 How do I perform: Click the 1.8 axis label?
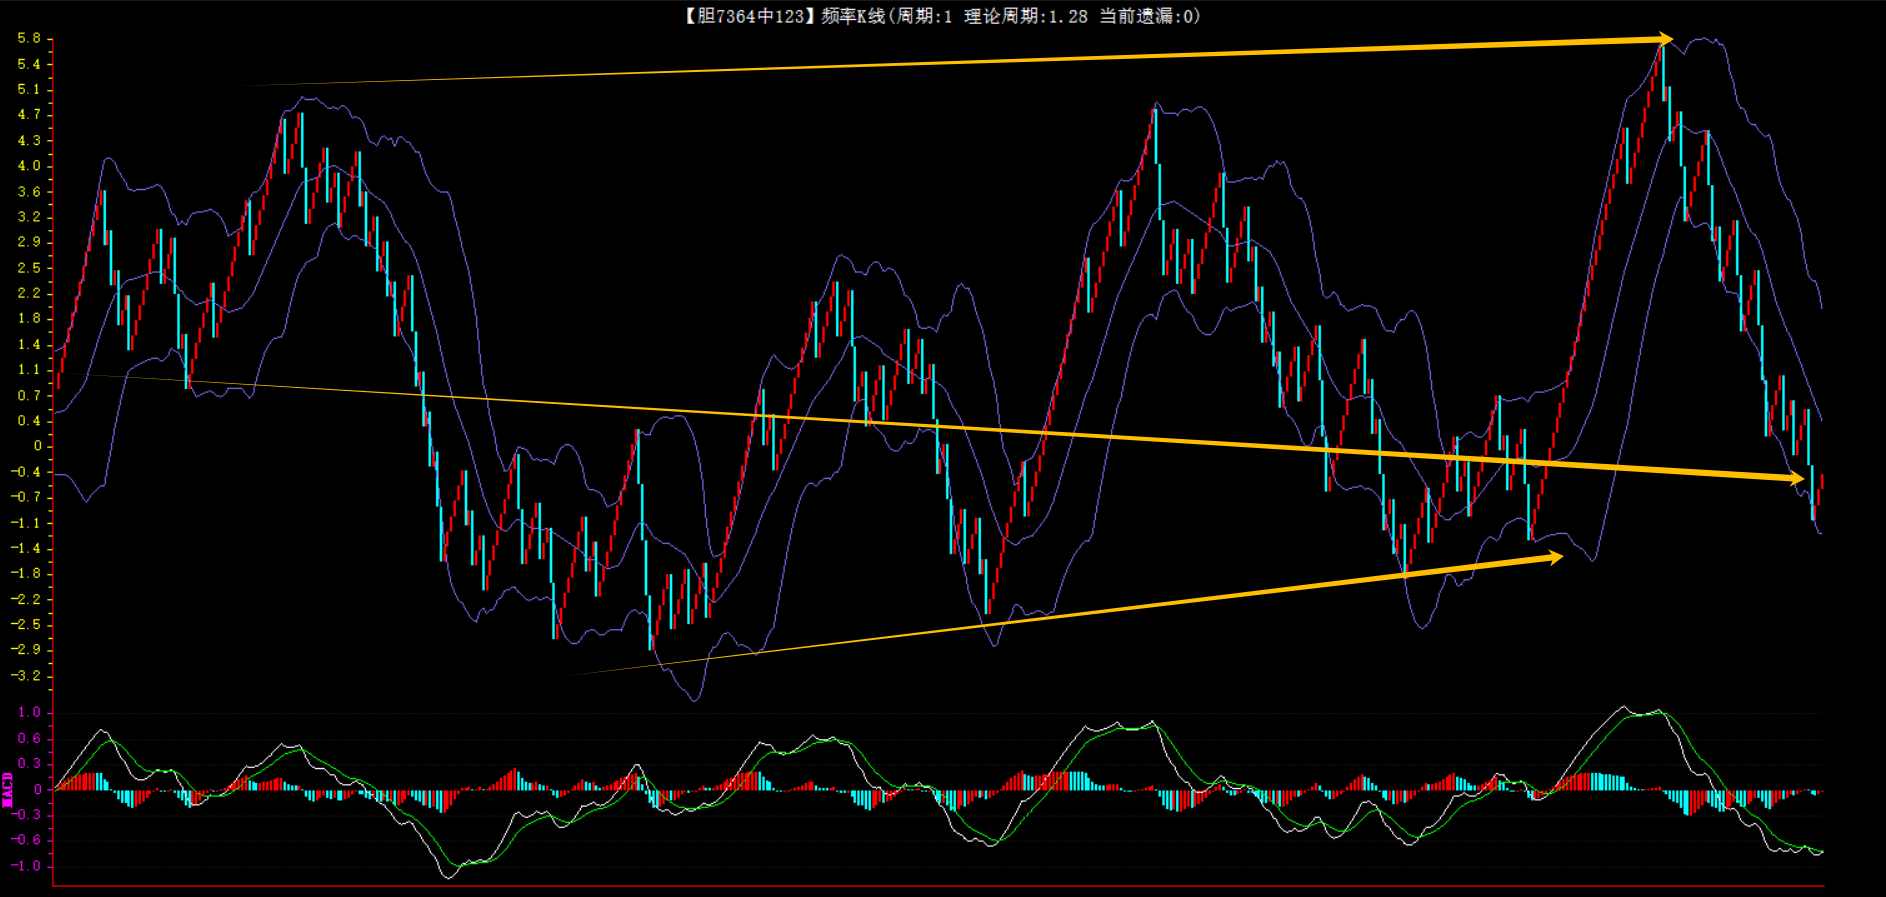[29, 319]
